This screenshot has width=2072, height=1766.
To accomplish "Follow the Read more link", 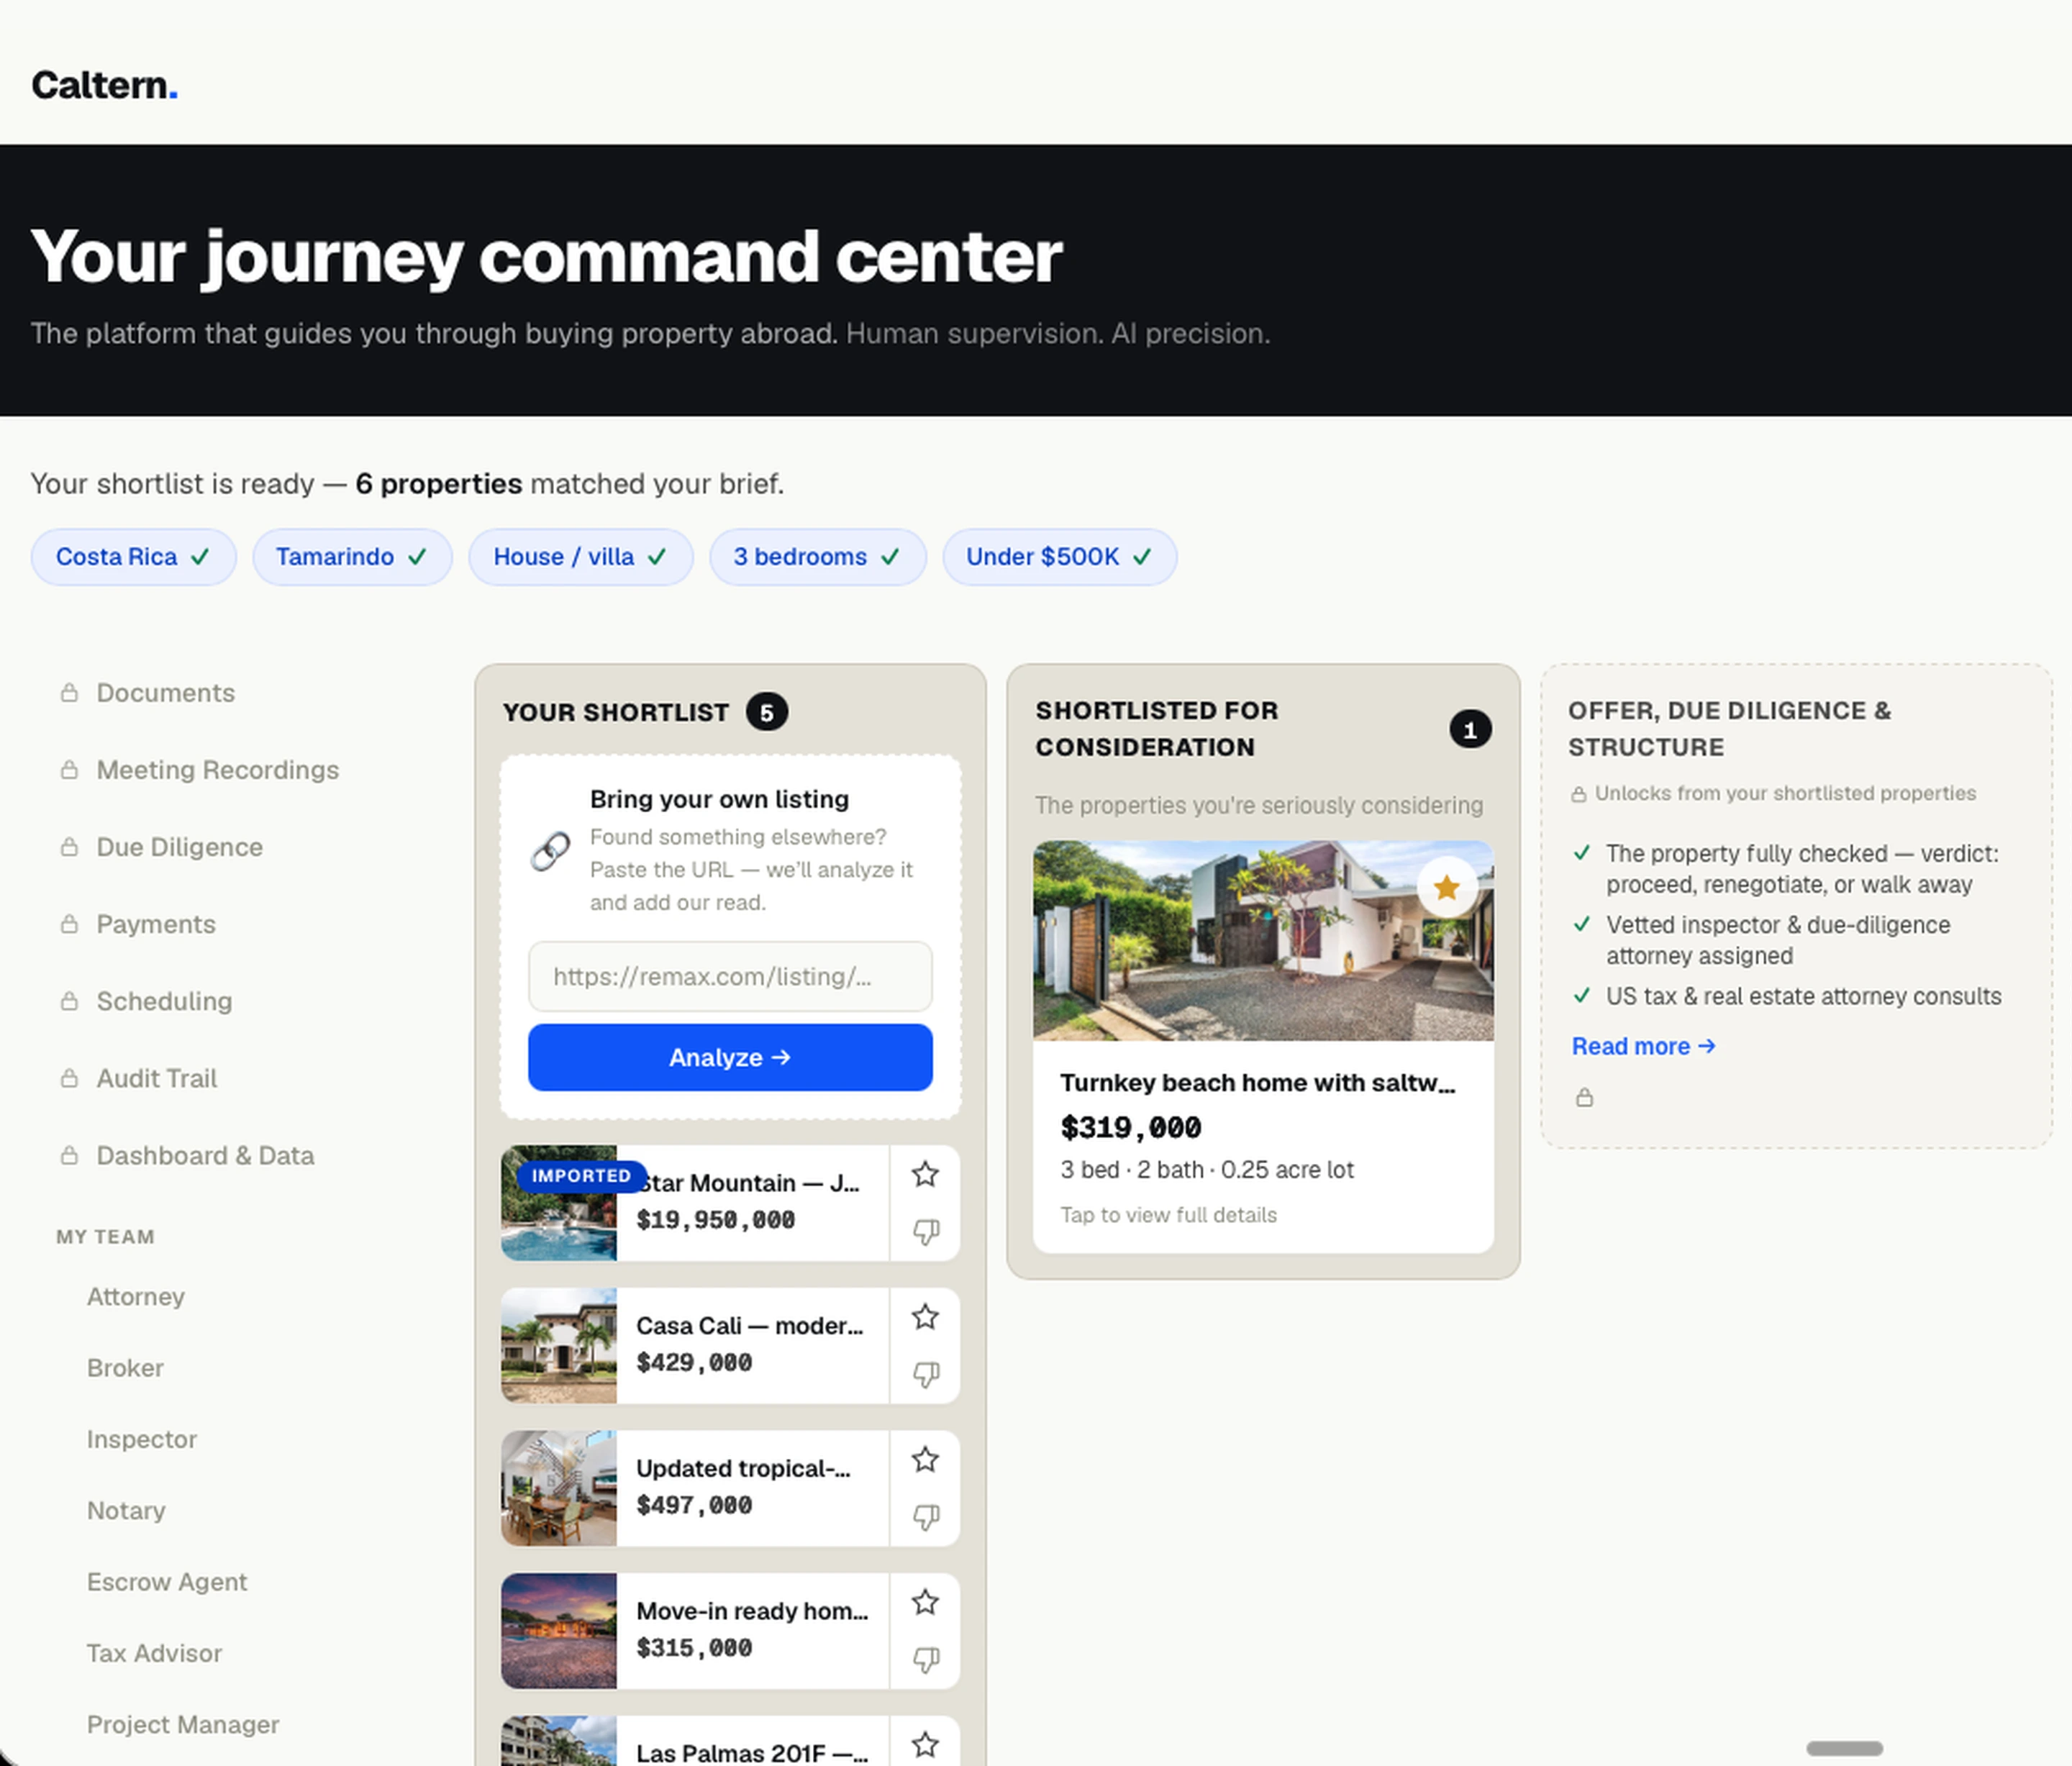I will click(x=1643, y=1045).
